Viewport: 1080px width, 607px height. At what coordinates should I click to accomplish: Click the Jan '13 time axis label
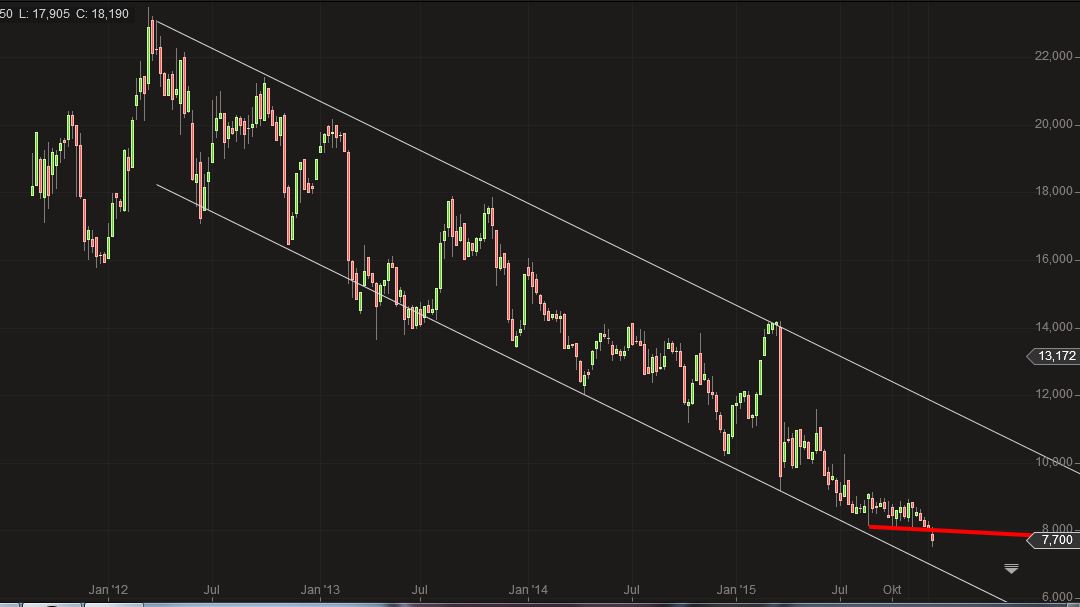(x=320, y=590)
